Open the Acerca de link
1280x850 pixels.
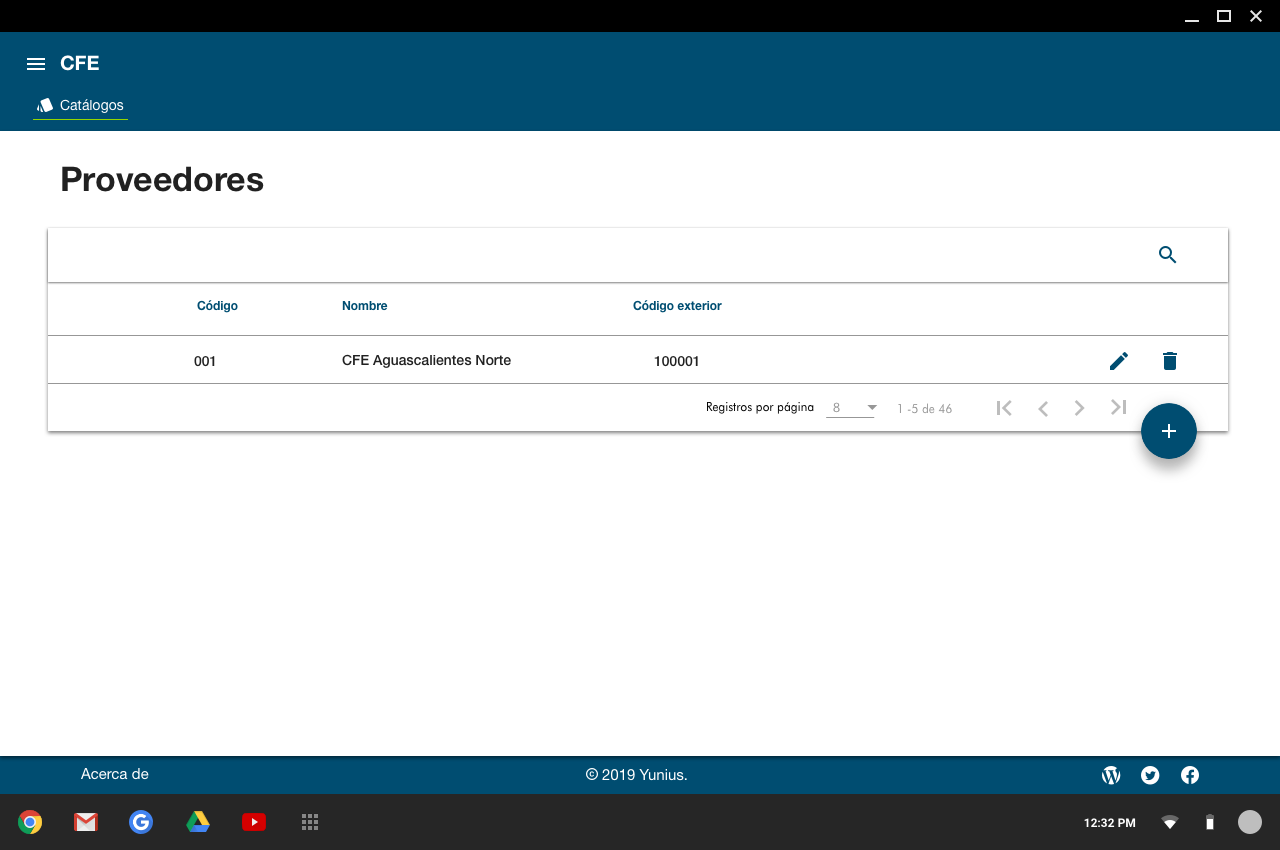(x=114, y=774)
